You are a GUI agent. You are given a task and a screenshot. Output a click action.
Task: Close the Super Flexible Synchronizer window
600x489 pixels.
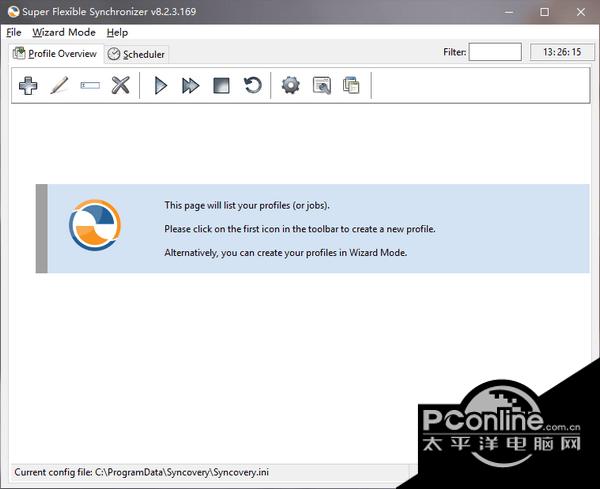[581, 12]
